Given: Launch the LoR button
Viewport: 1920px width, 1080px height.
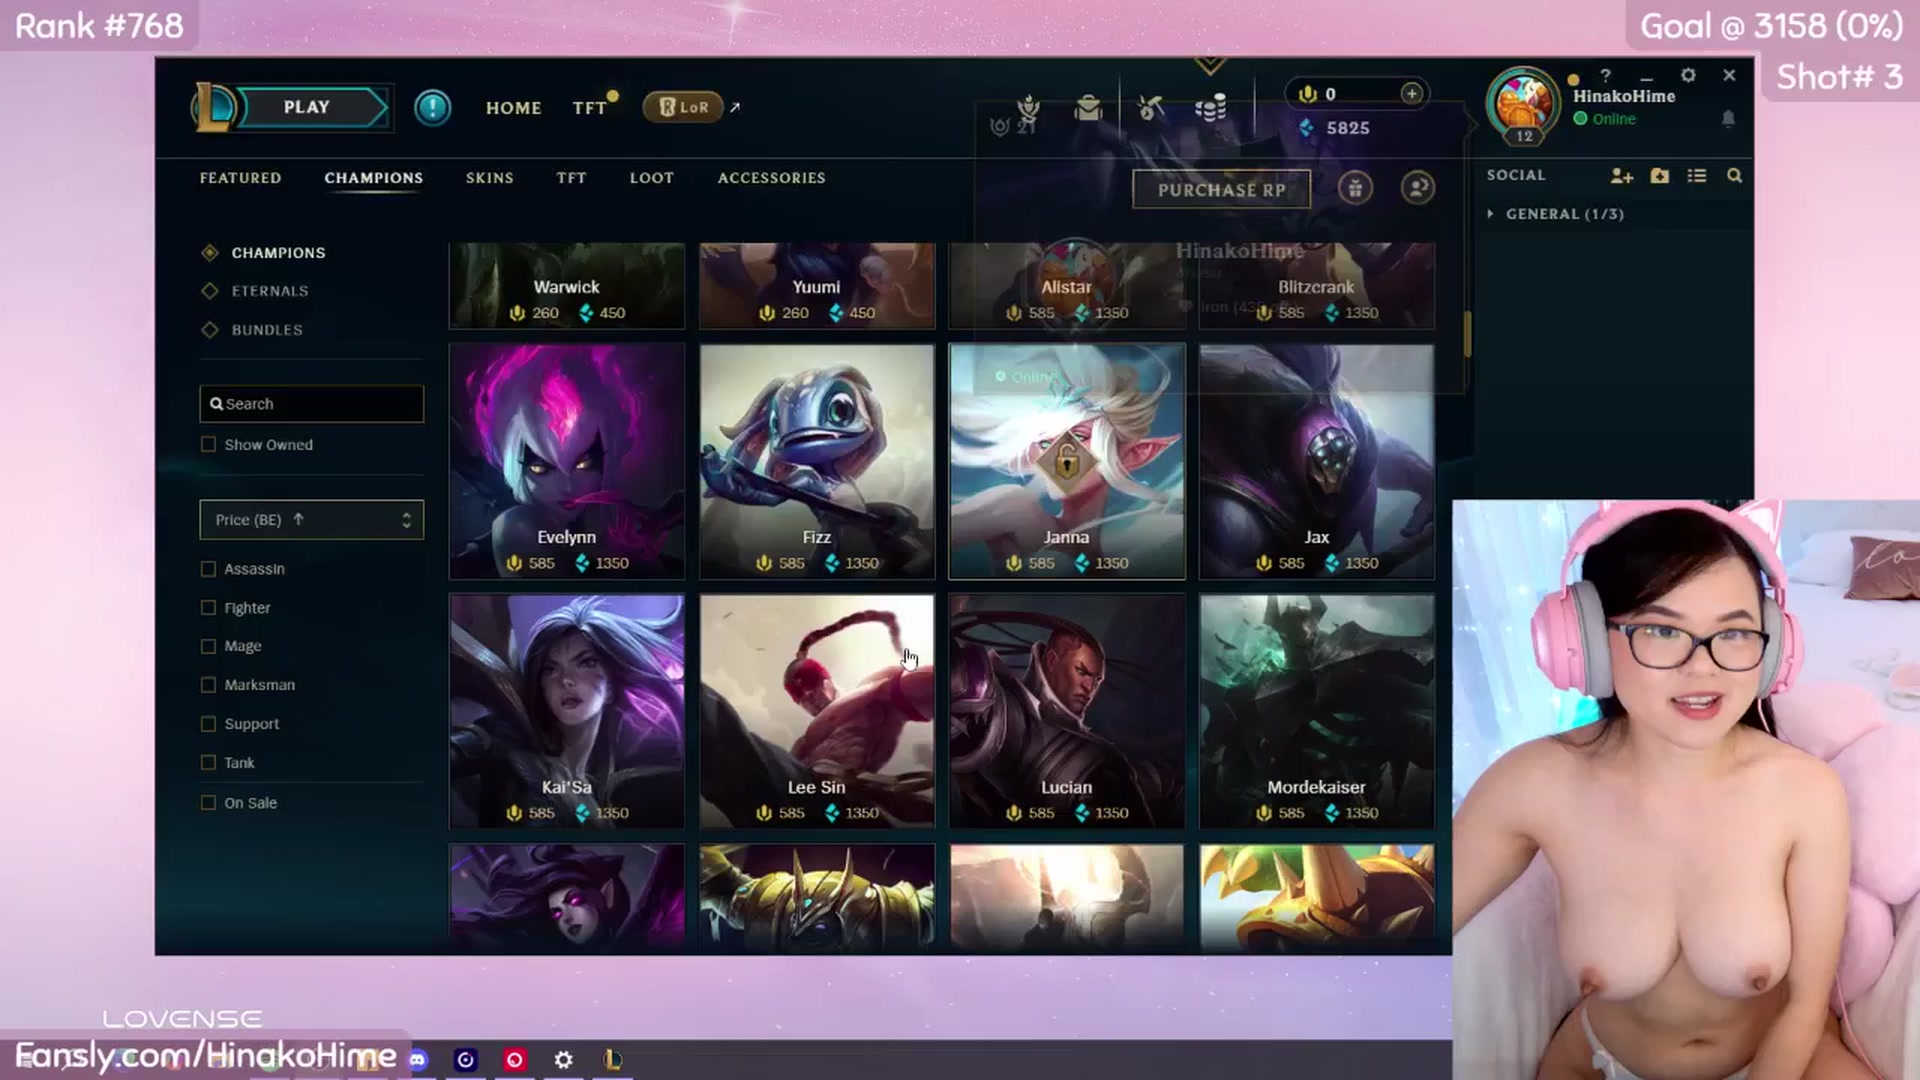Looking at the screenshot, I should click(x=684, y=107).
